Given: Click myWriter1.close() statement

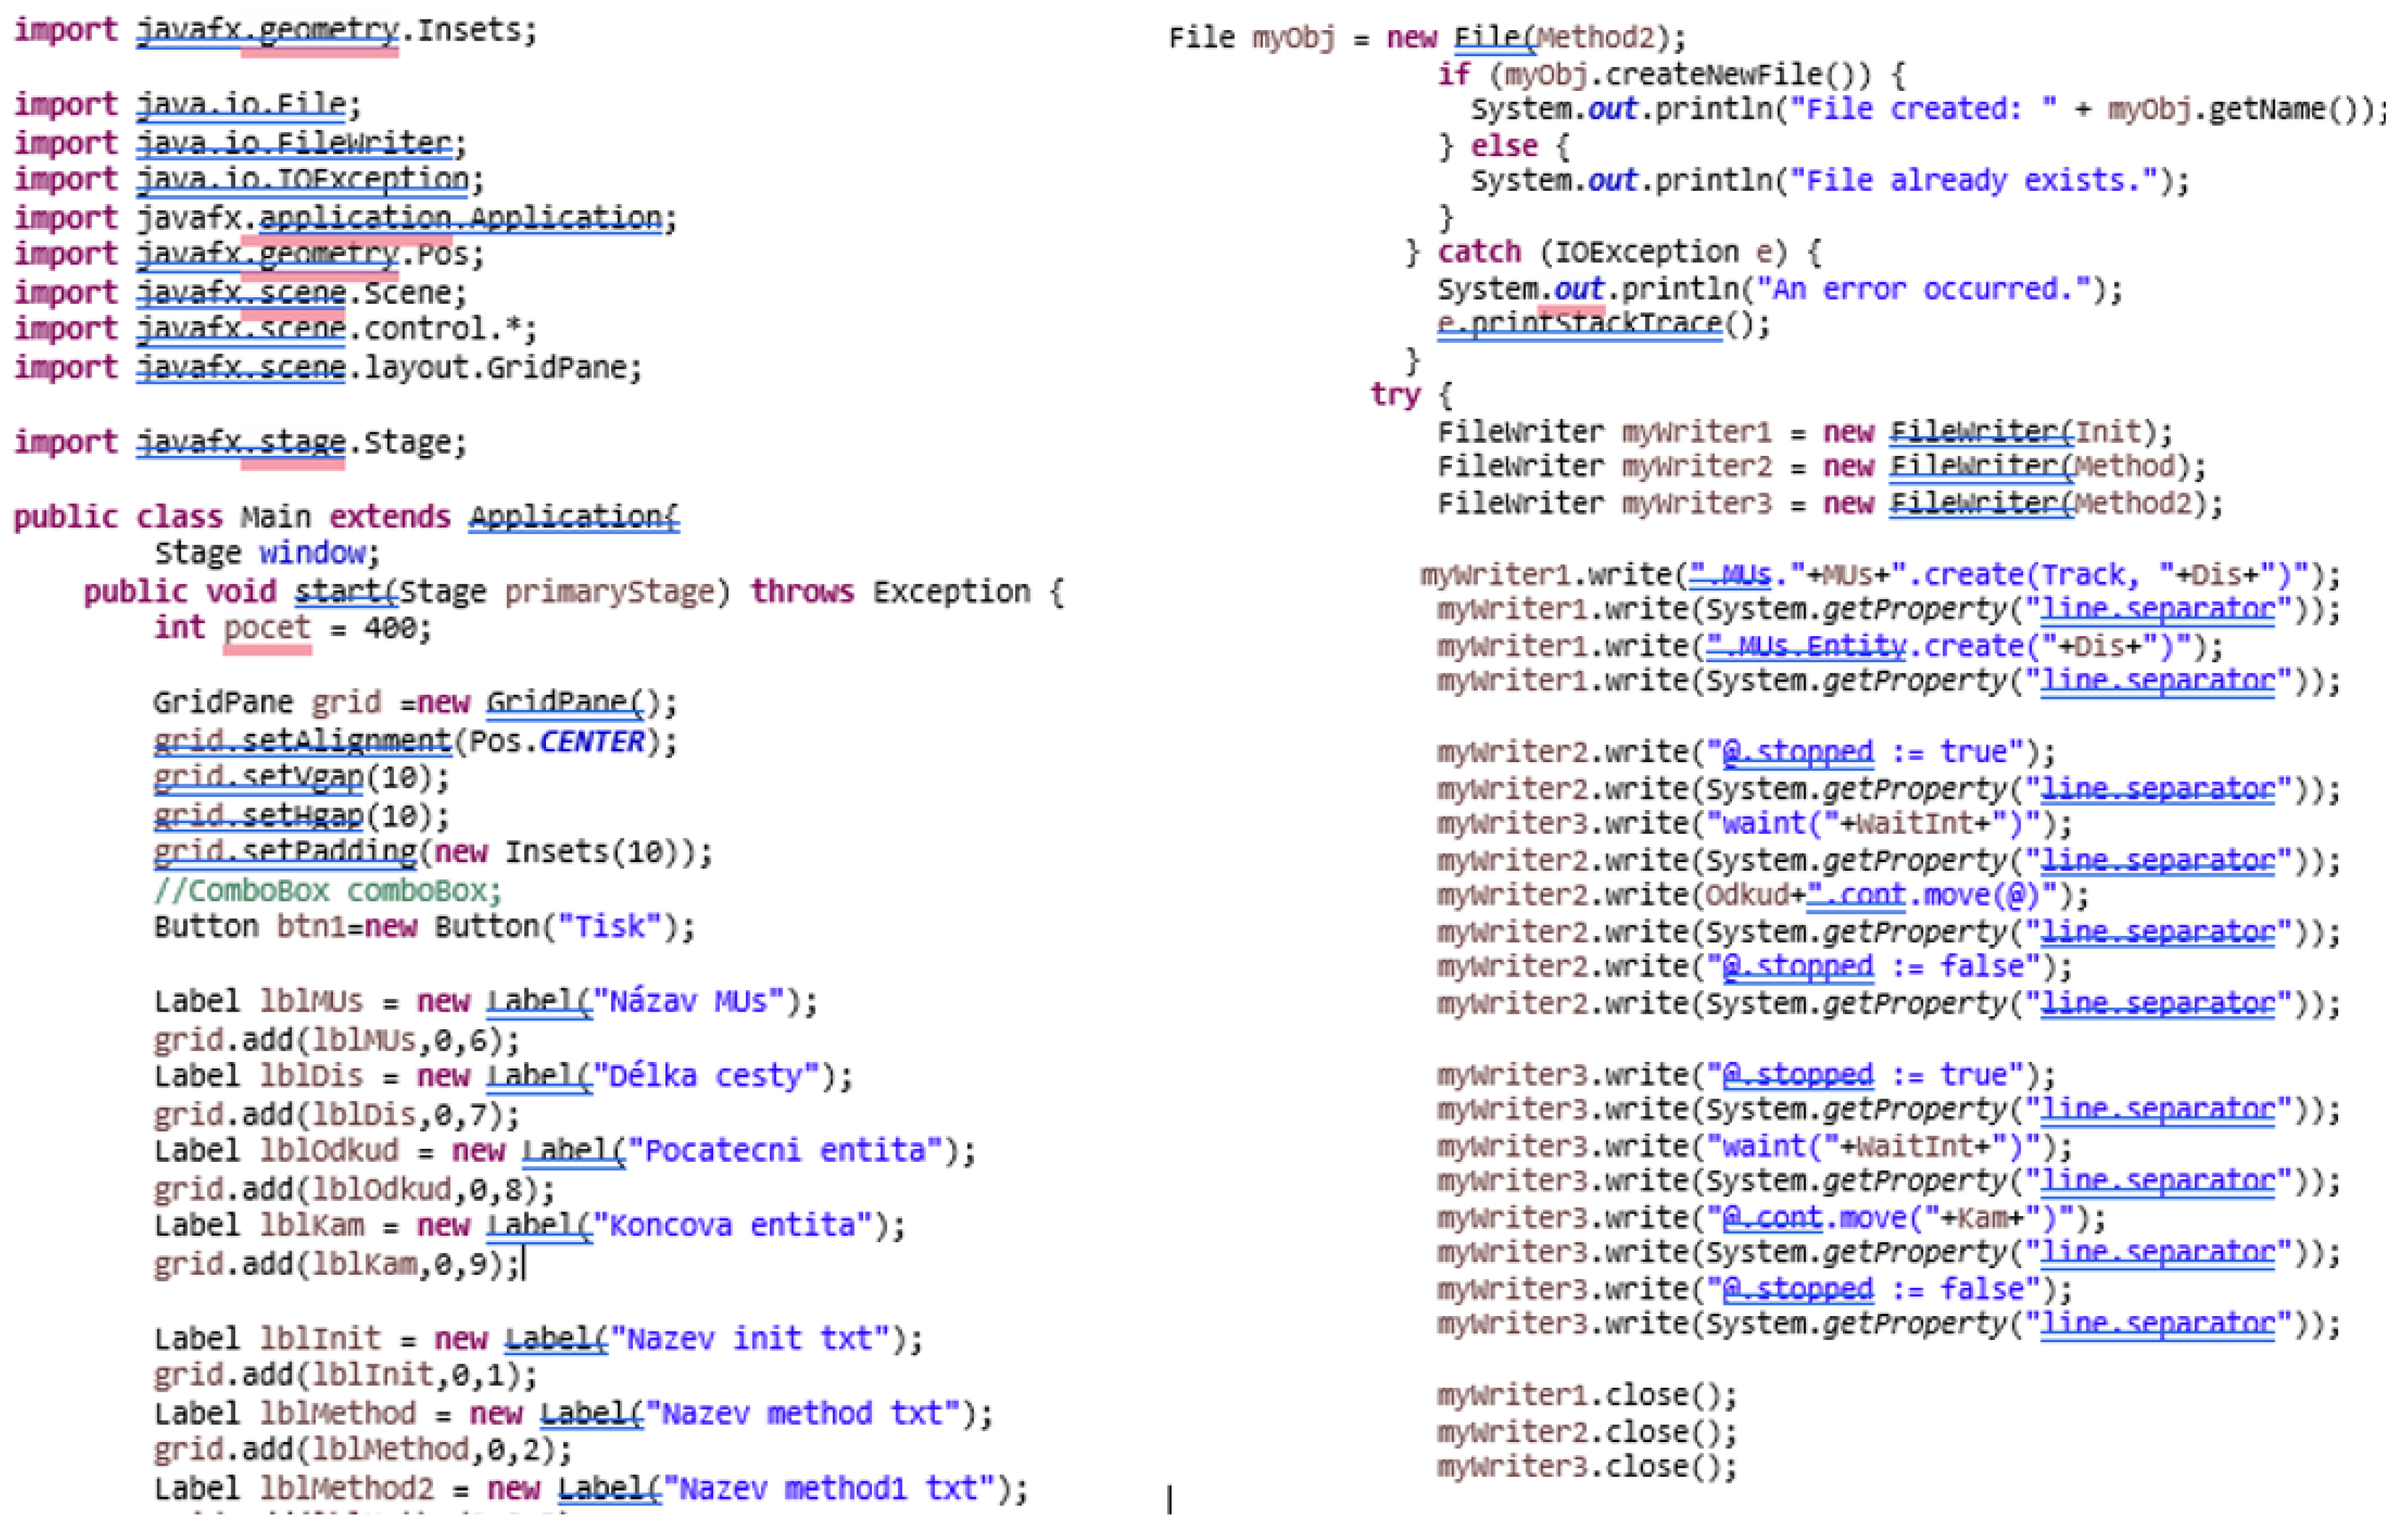Looking at the screenshot, I should (1586, 1395).
